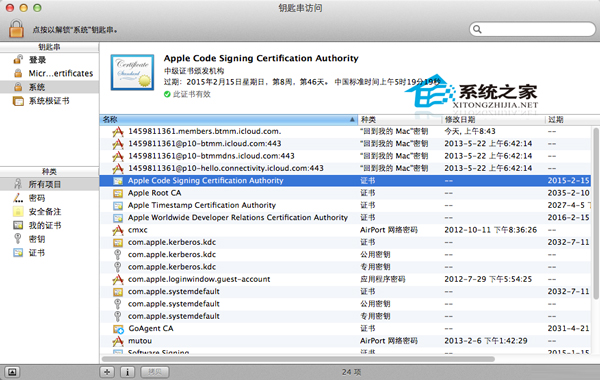Open info with the i button
600x380 pixels.
tap(127, 372)
